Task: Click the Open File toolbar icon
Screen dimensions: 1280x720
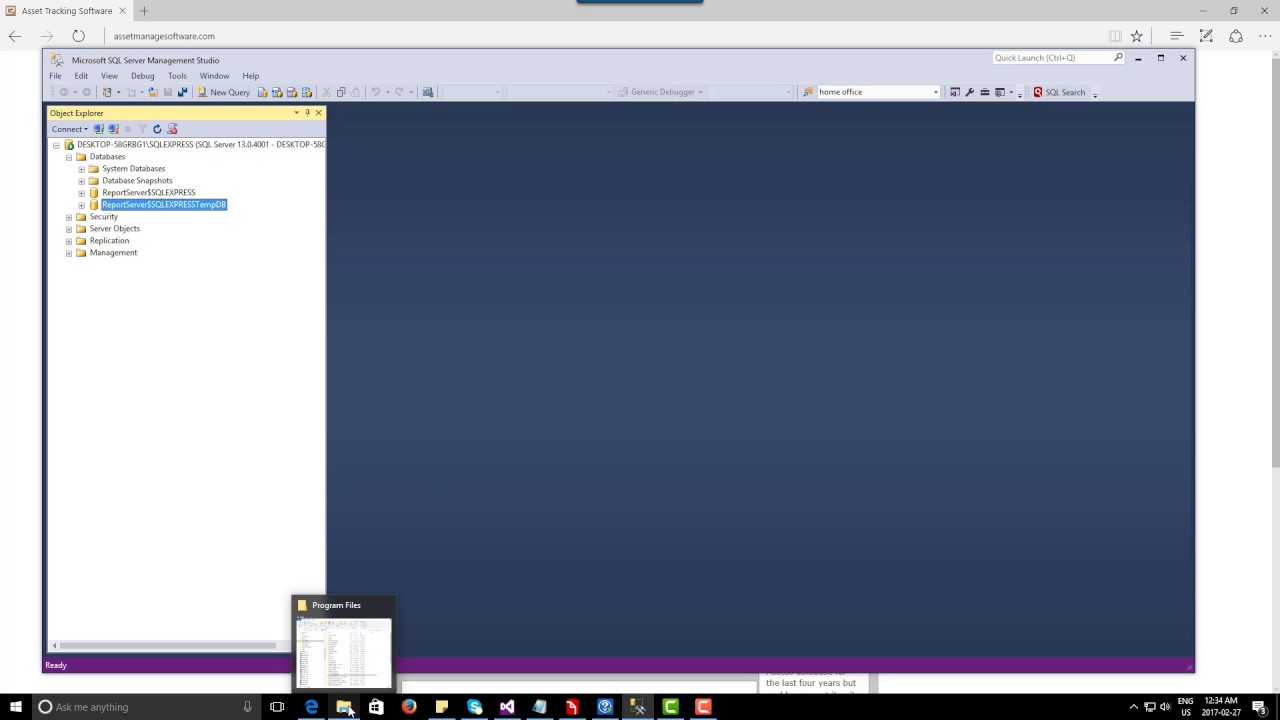Action: tap(153, 92)
